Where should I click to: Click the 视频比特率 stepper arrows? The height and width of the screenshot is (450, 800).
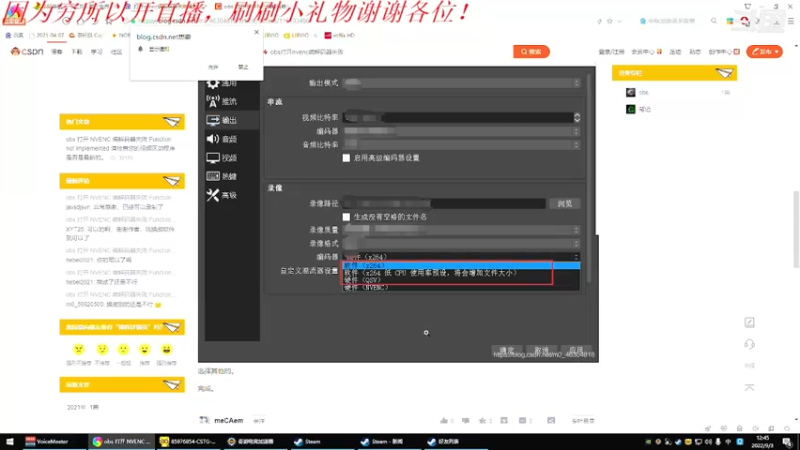577,117
